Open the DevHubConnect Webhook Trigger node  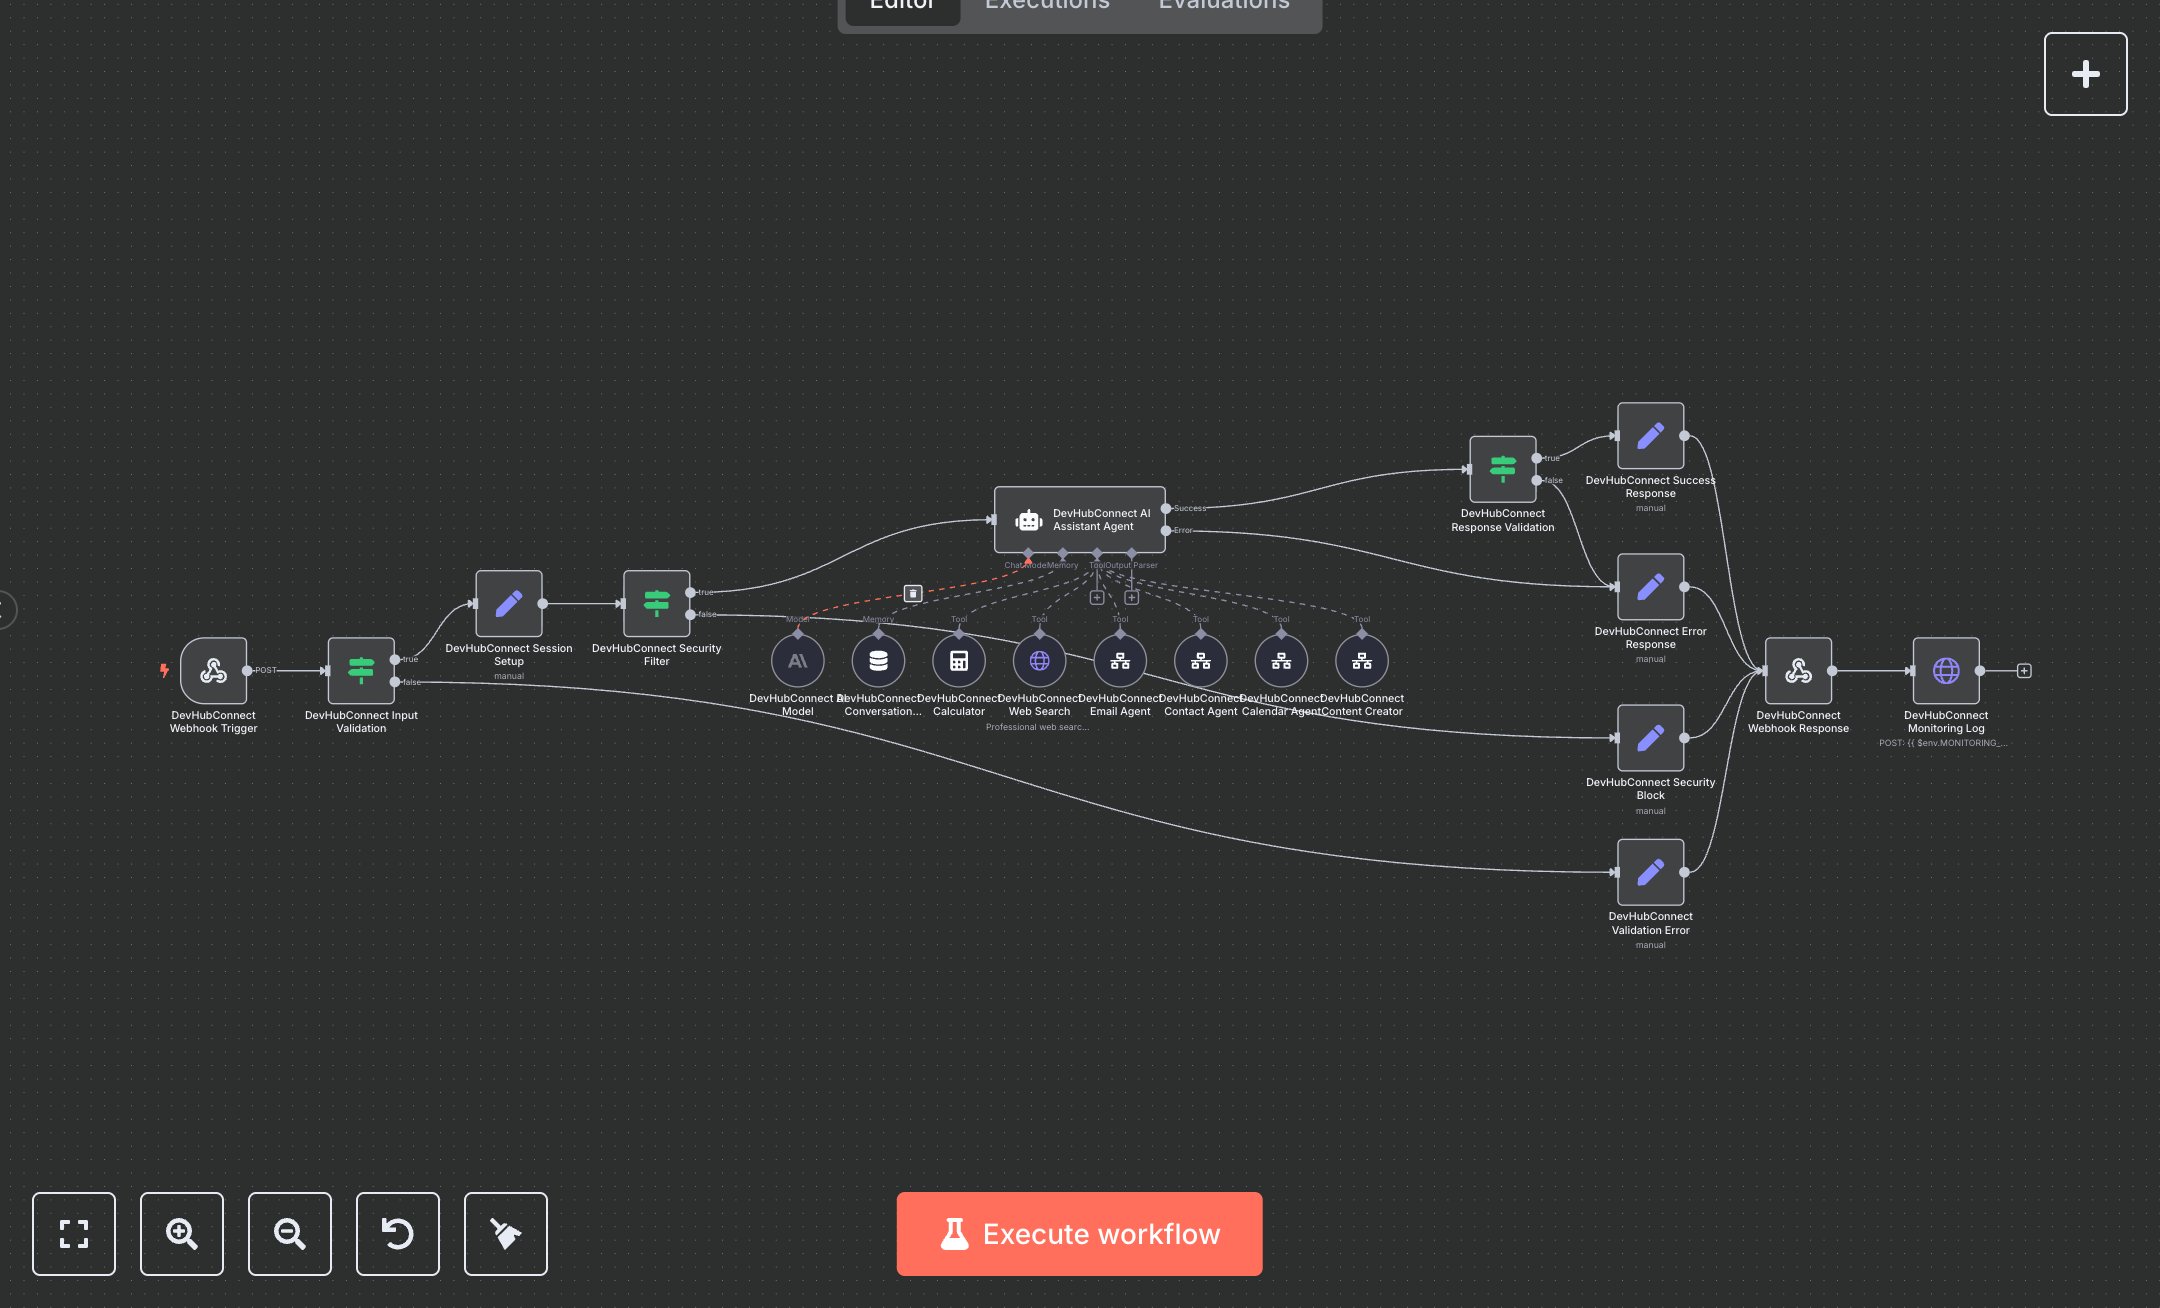coord(214,671)
